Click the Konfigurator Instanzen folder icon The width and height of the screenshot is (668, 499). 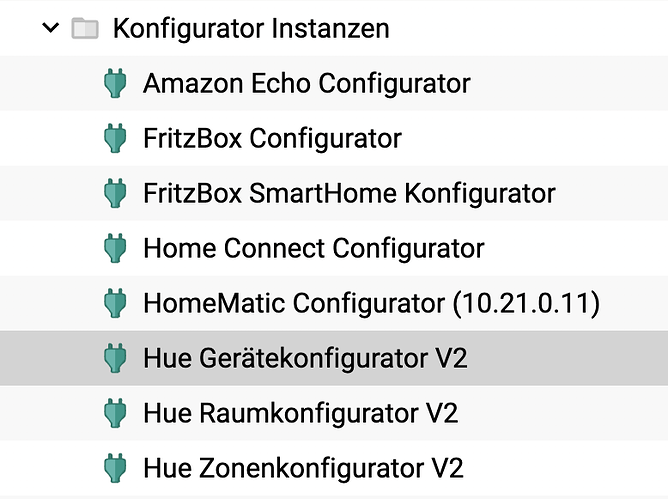coord(85,28)
